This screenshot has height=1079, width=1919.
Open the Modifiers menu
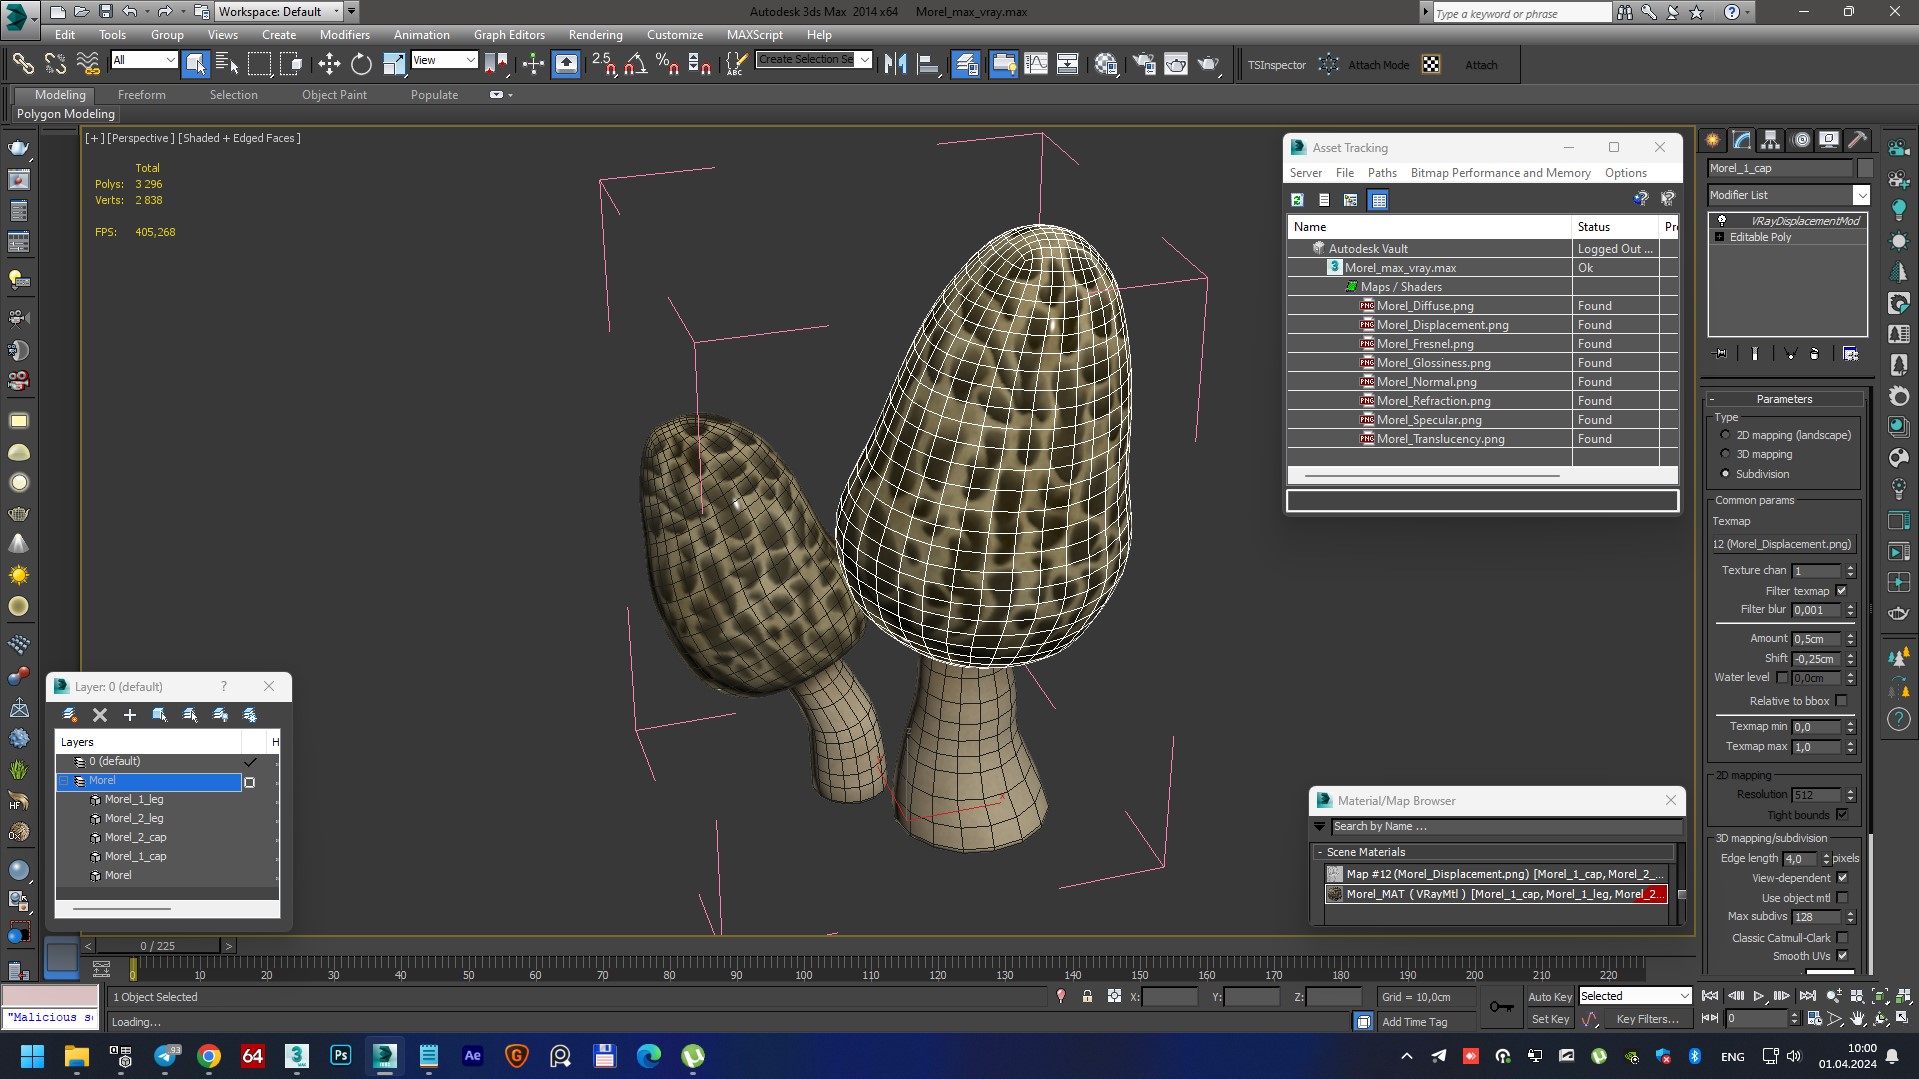point(344,35)
